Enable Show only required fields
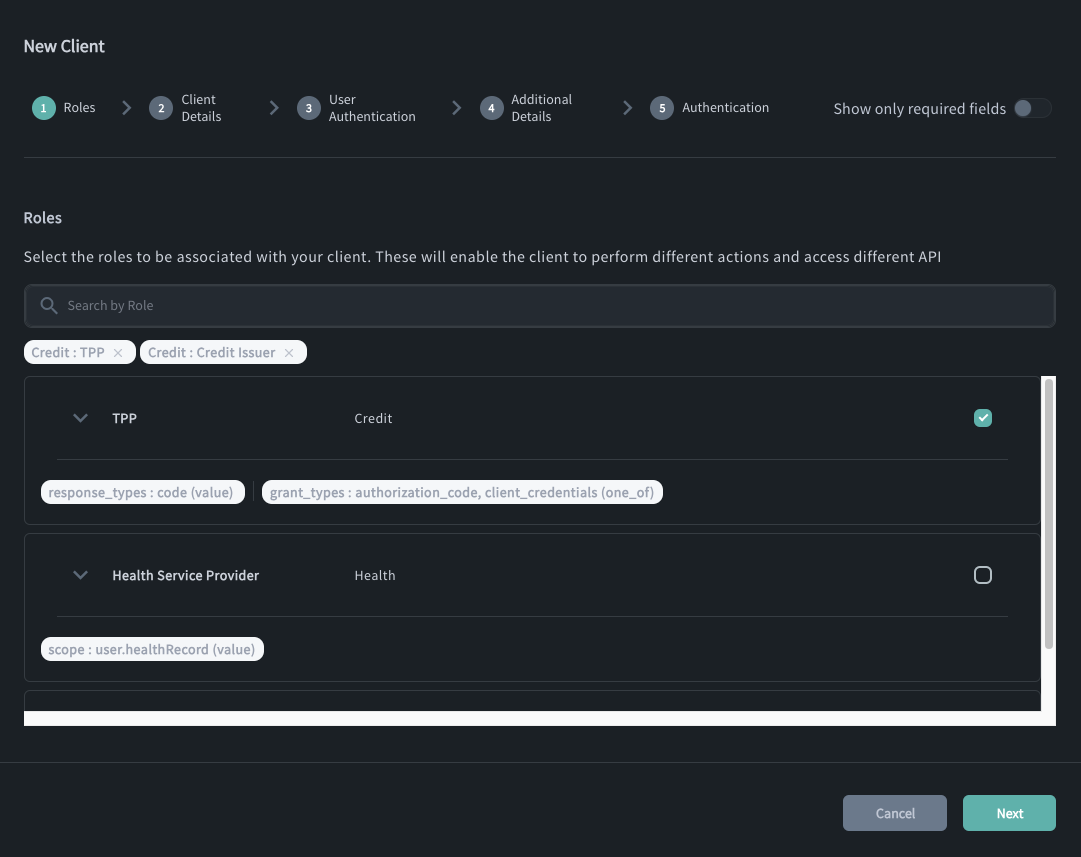 [x=1034, y=108]
